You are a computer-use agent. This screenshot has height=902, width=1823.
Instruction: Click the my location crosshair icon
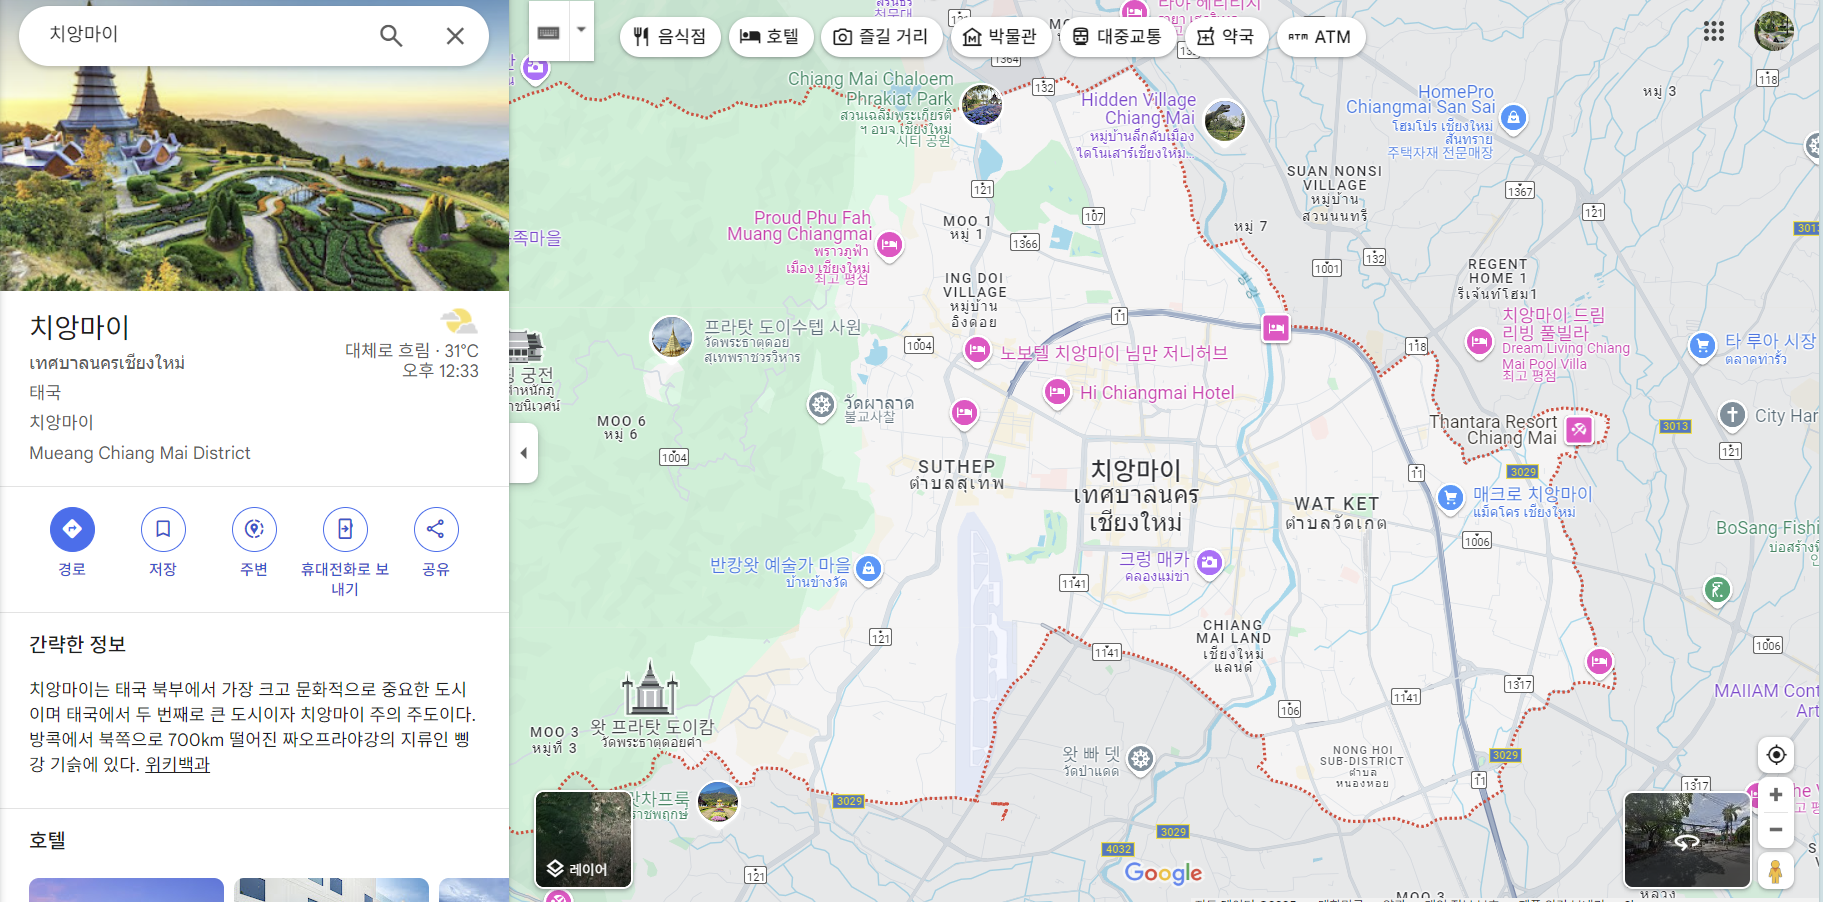(1775, 755)
